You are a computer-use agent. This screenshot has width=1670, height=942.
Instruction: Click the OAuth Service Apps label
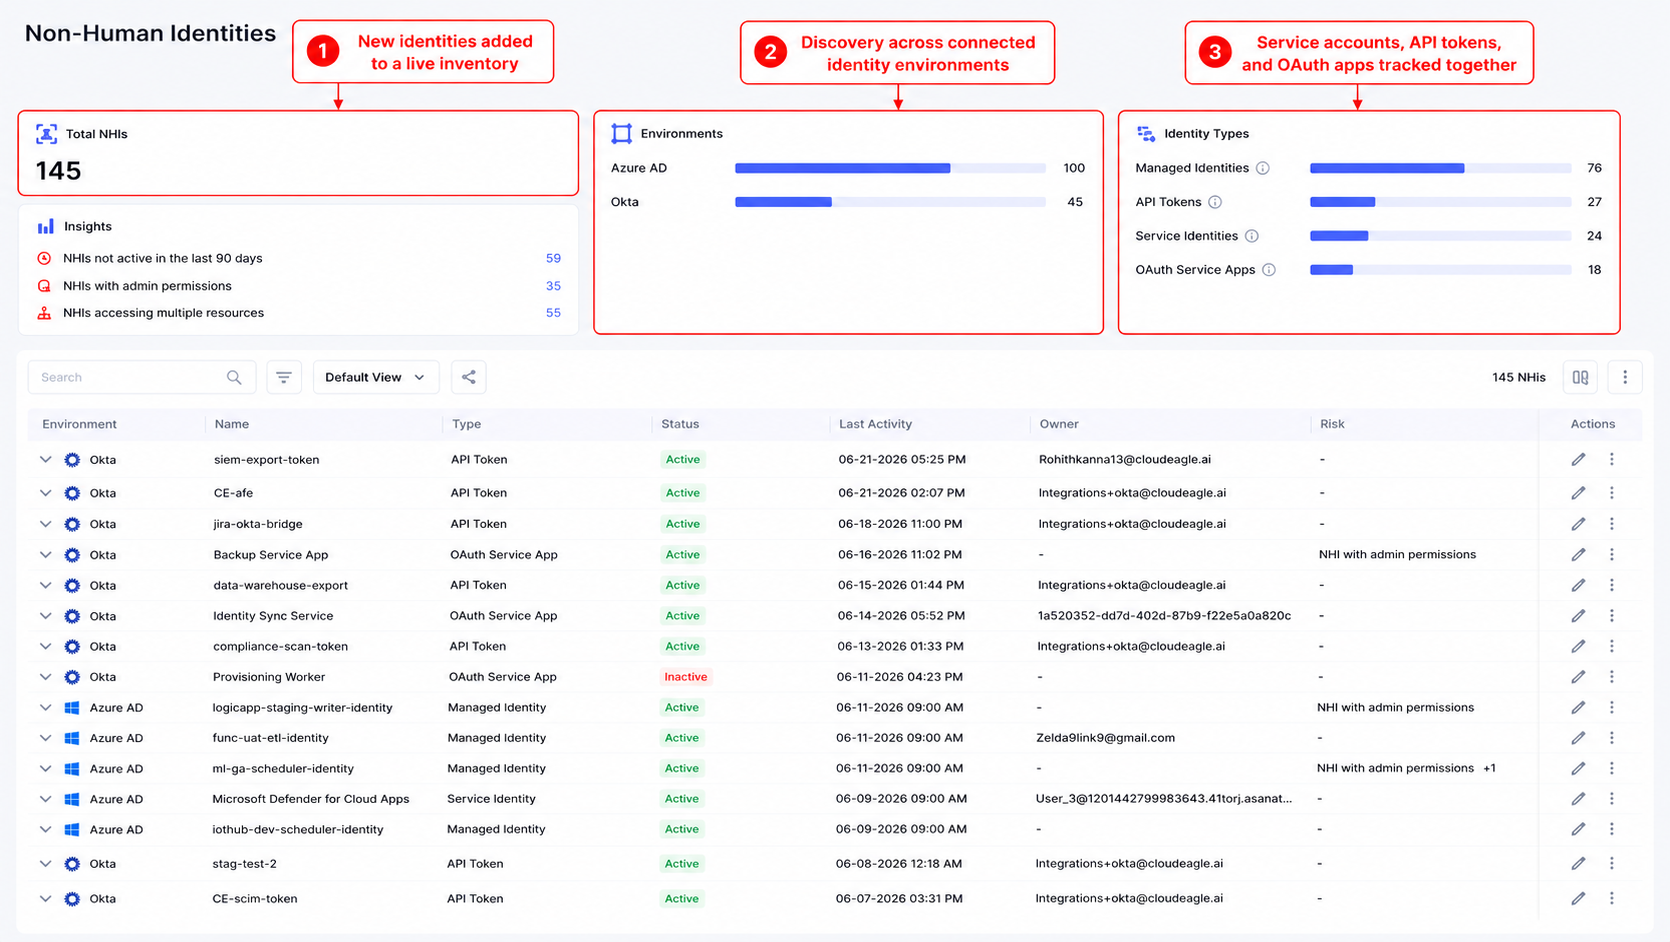coord(1195,270)
